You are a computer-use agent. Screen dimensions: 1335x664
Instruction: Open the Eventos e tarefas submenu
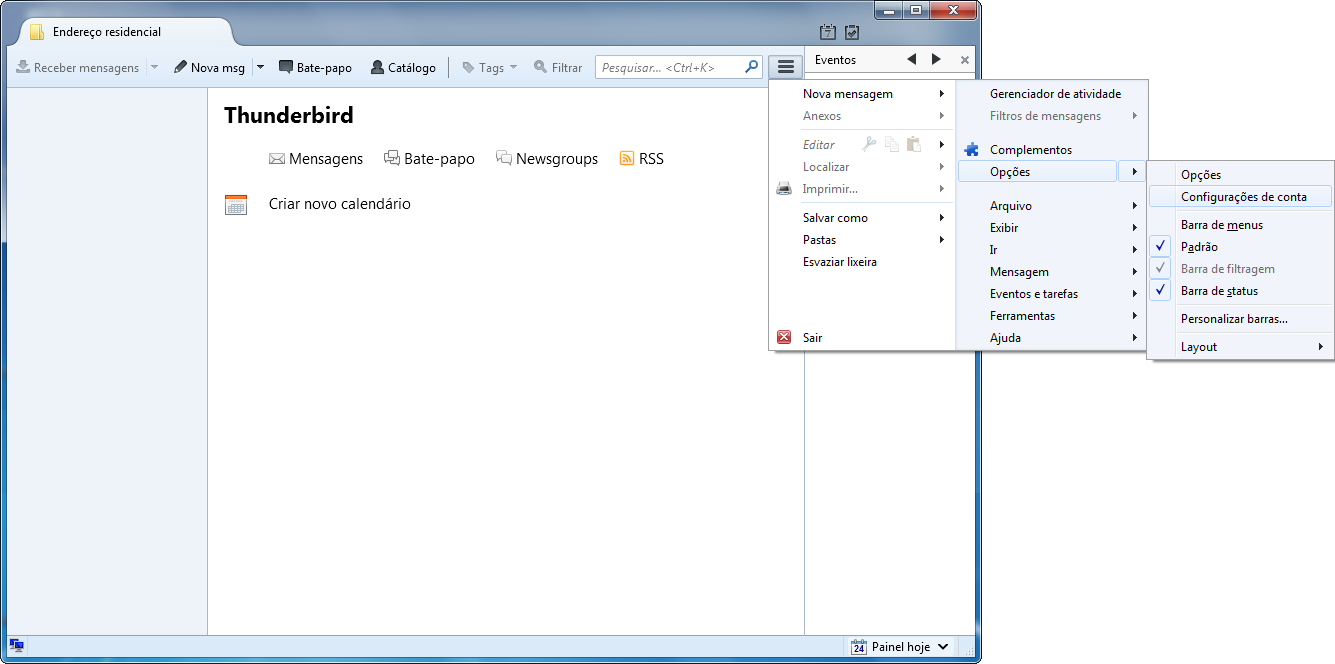(1052, 294)
